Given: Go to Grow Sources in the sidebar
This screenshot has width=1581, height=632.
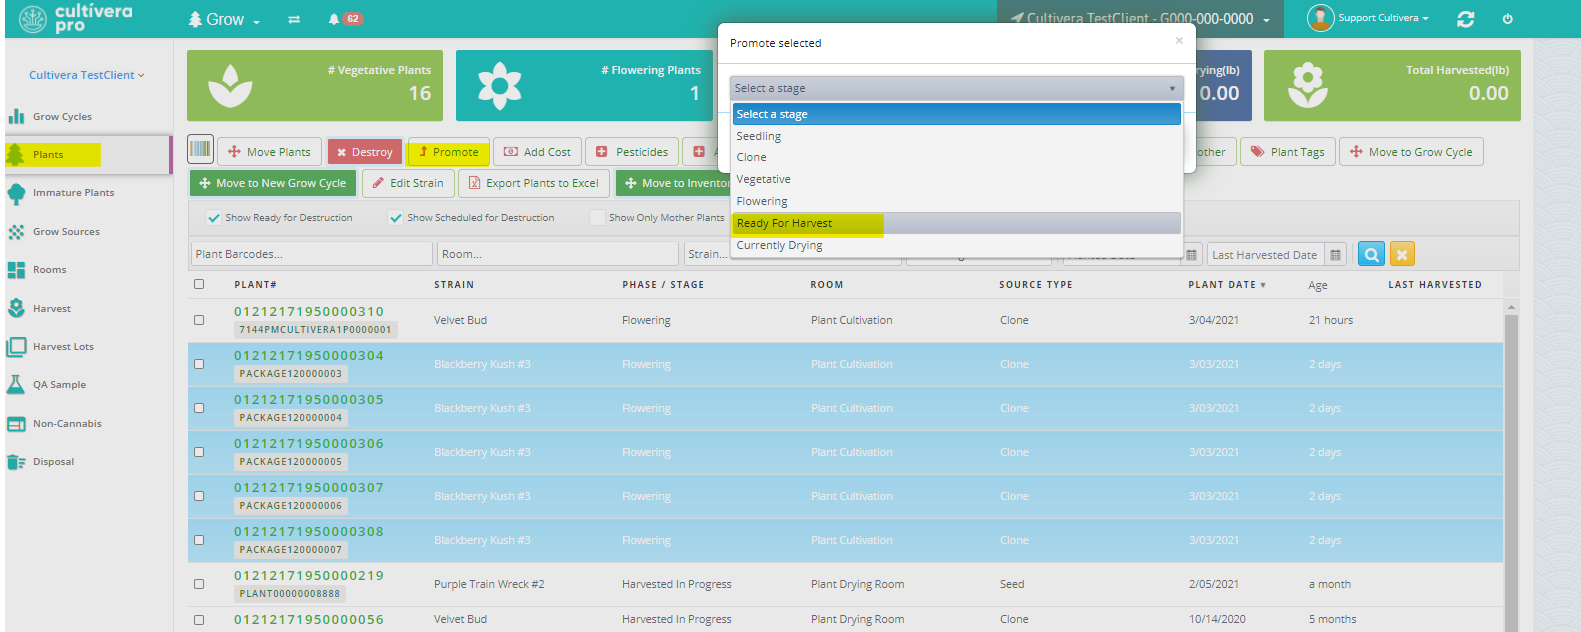Looking at the screenshot, I should tap(66, 232).
